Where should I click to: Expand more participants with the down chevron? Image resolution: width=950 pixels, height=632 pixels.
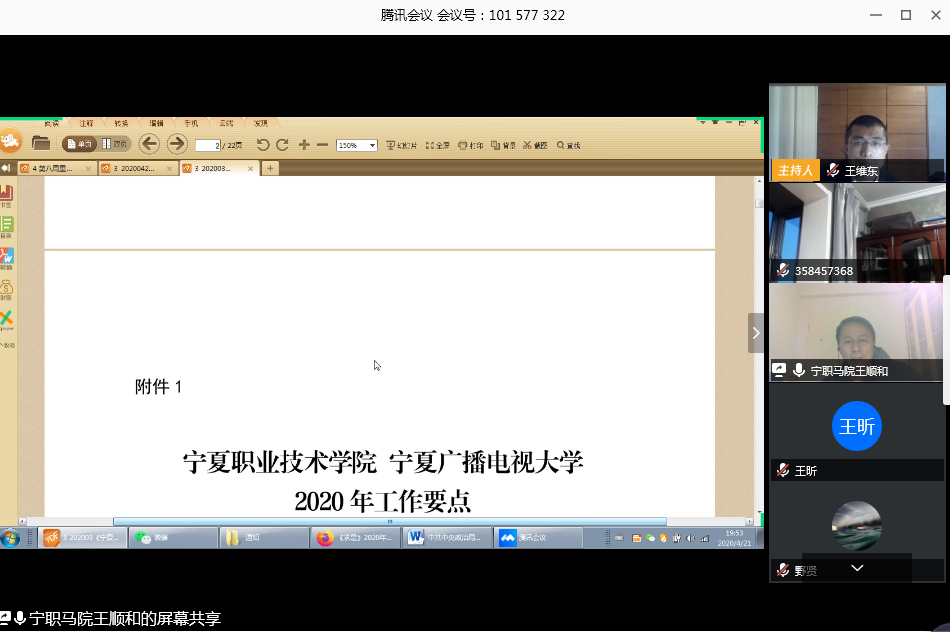point(857,568)
